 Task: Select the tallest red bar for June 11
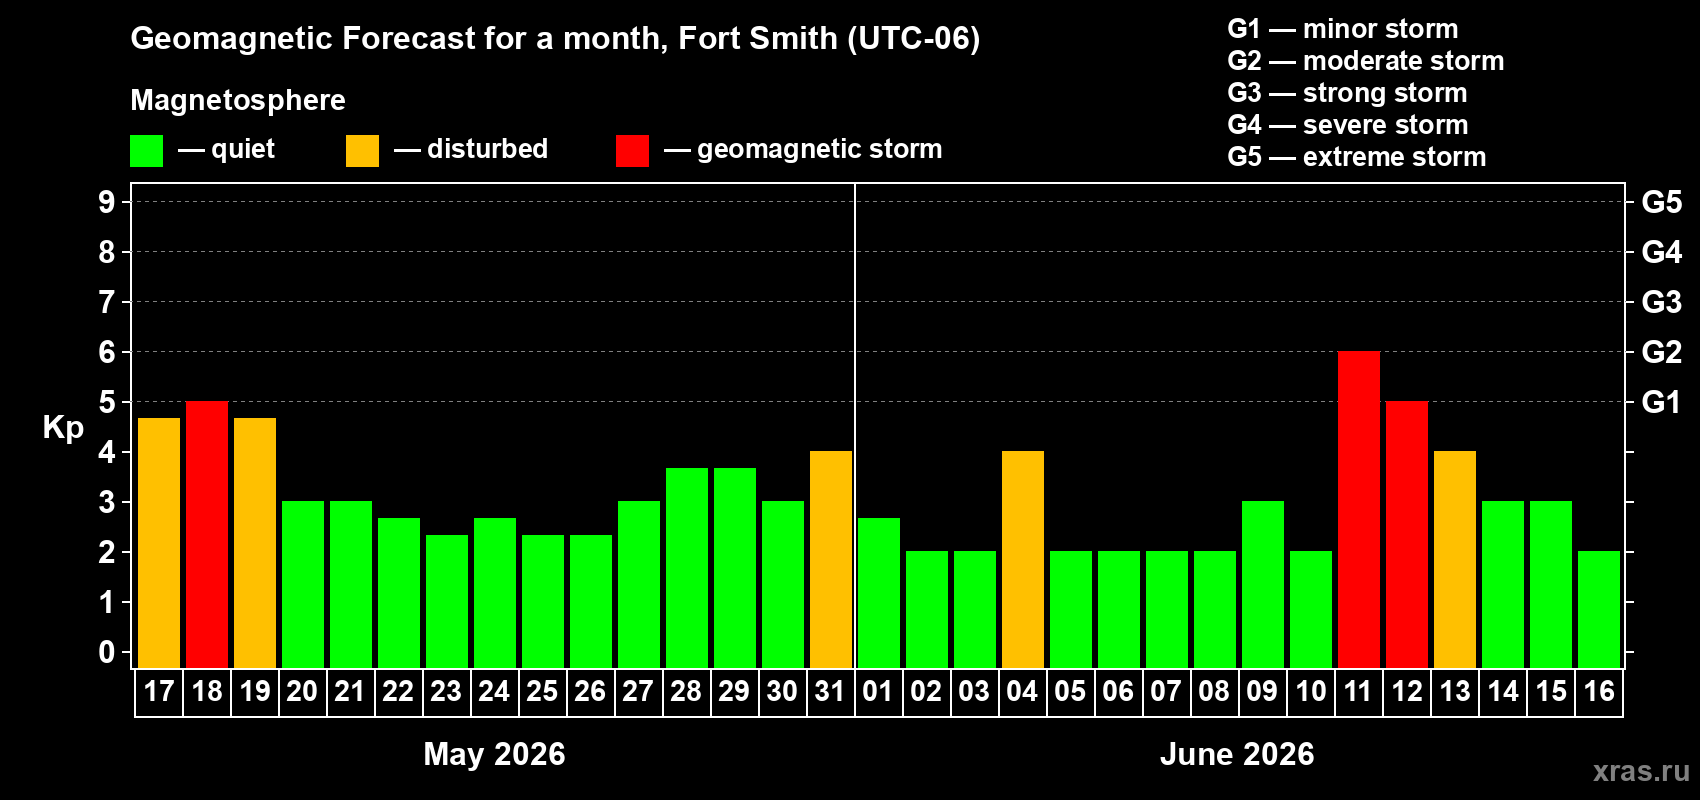click(1359, 509)
